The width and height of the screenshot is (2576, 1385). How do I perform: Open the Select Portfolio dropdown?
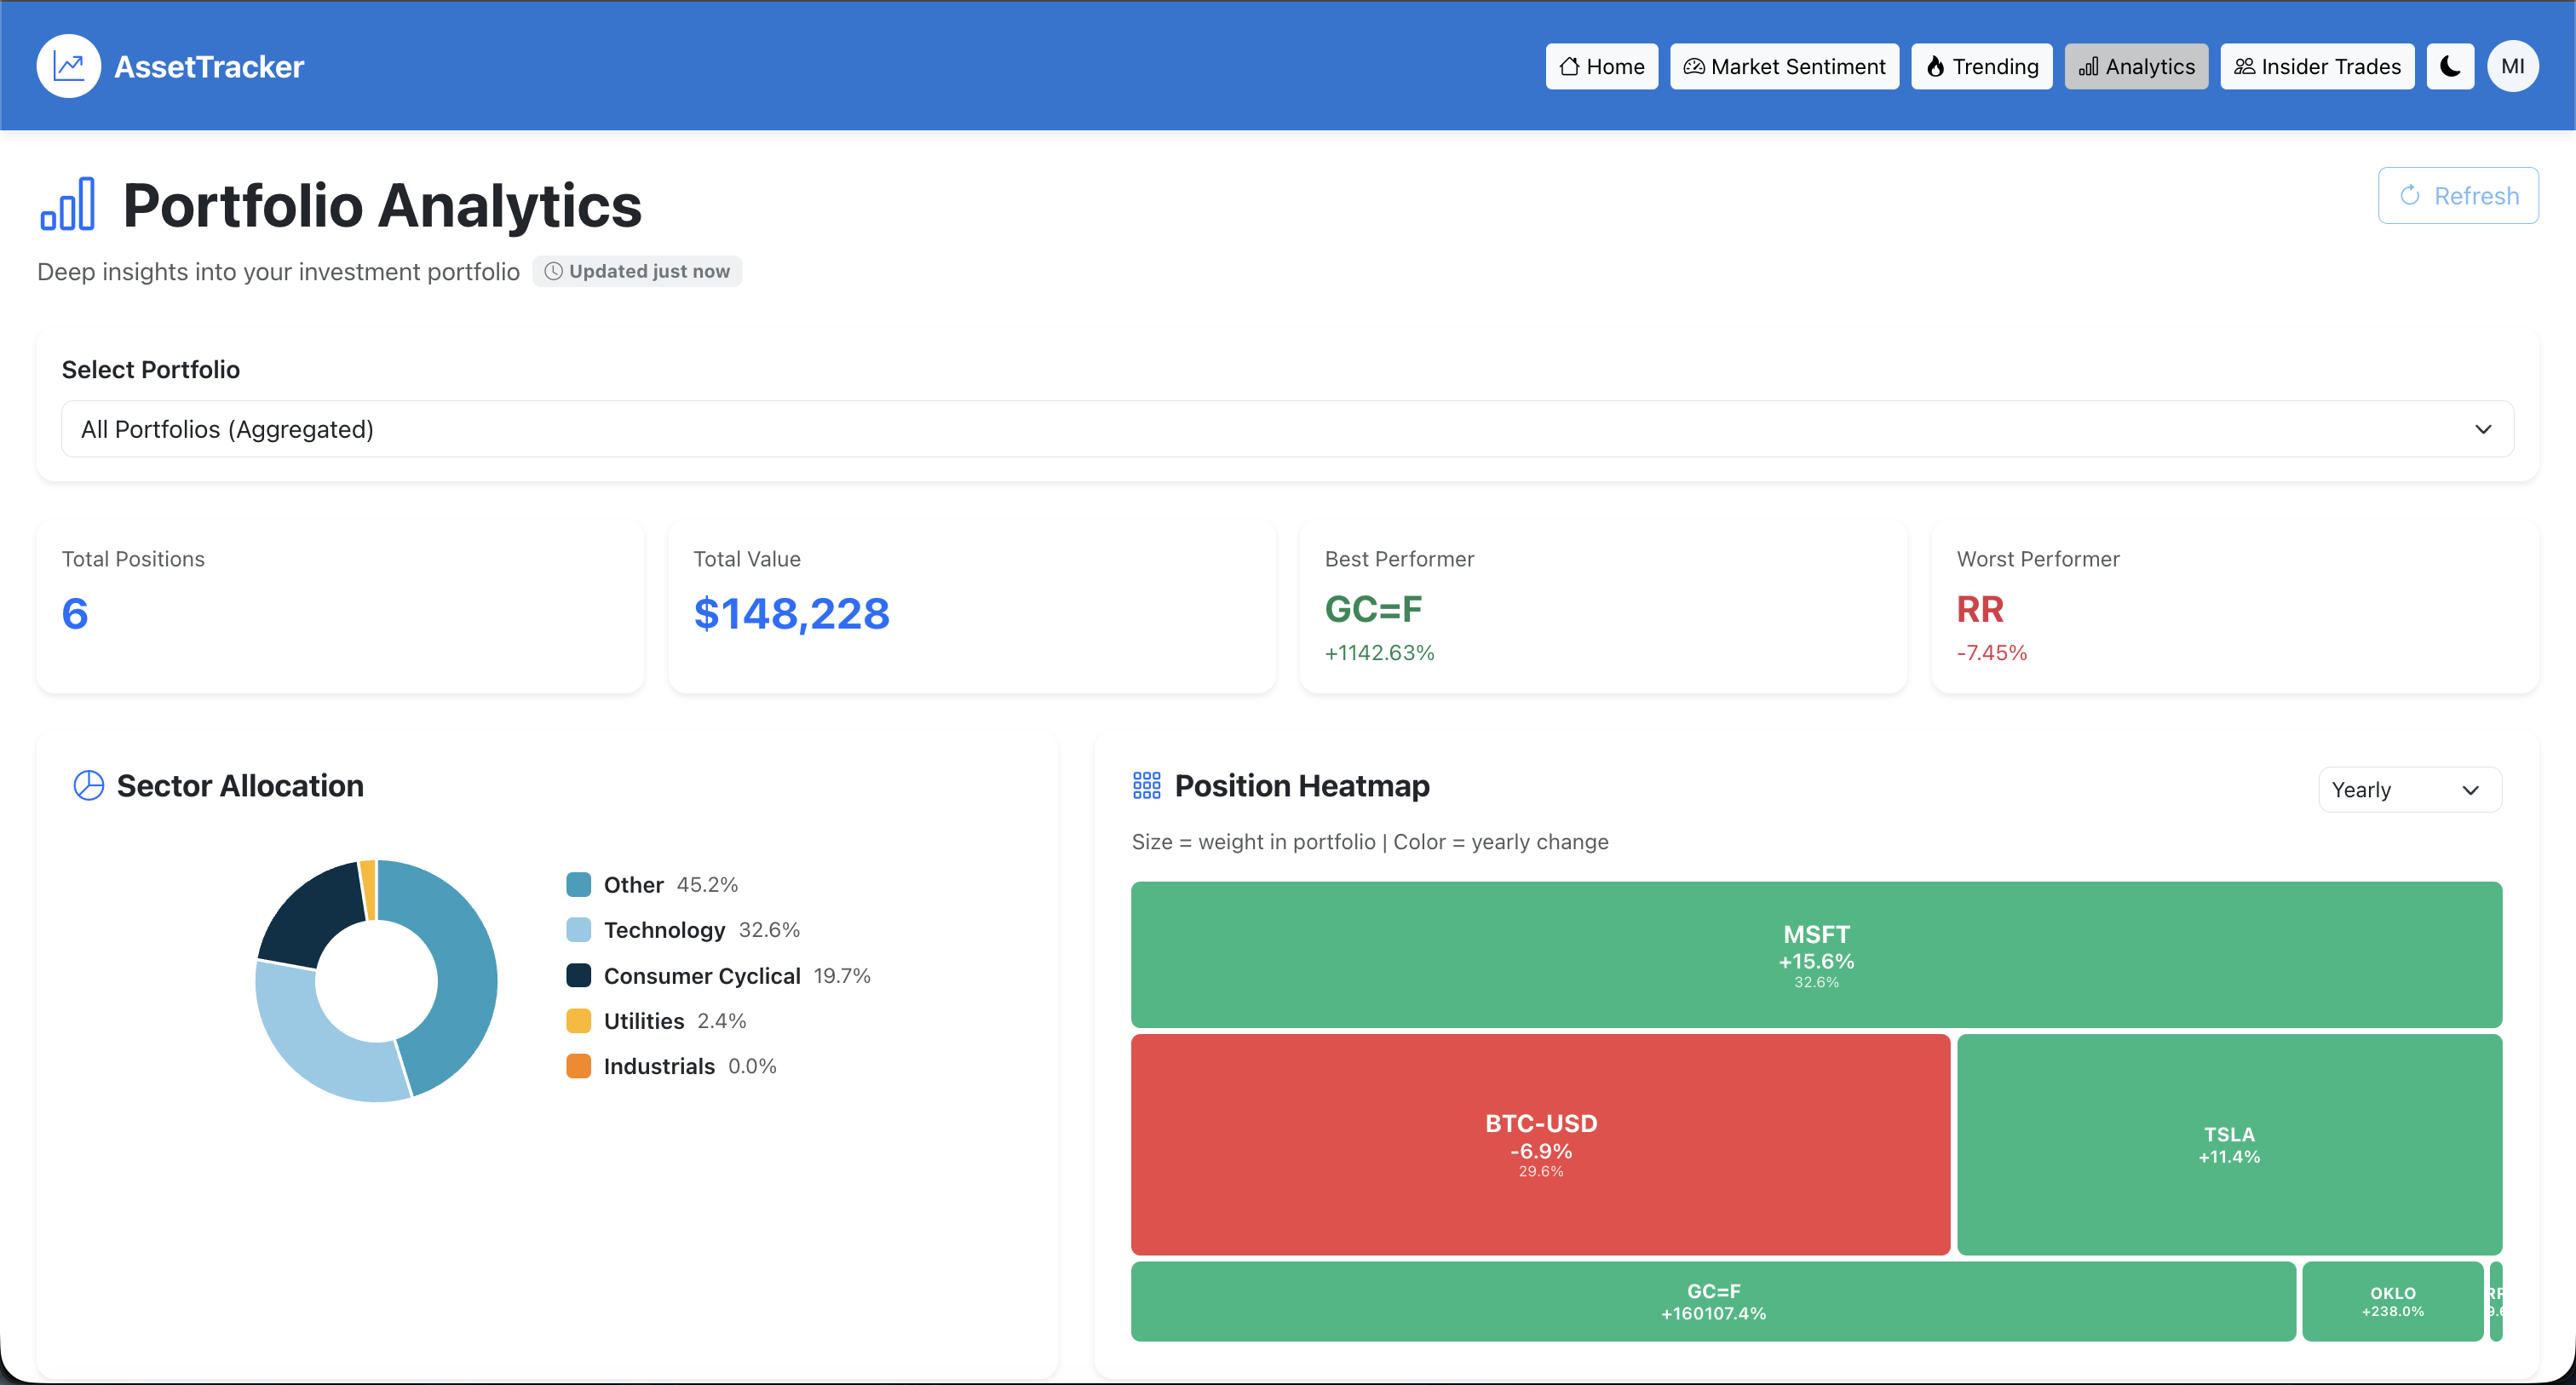(x=1286, y=429)
